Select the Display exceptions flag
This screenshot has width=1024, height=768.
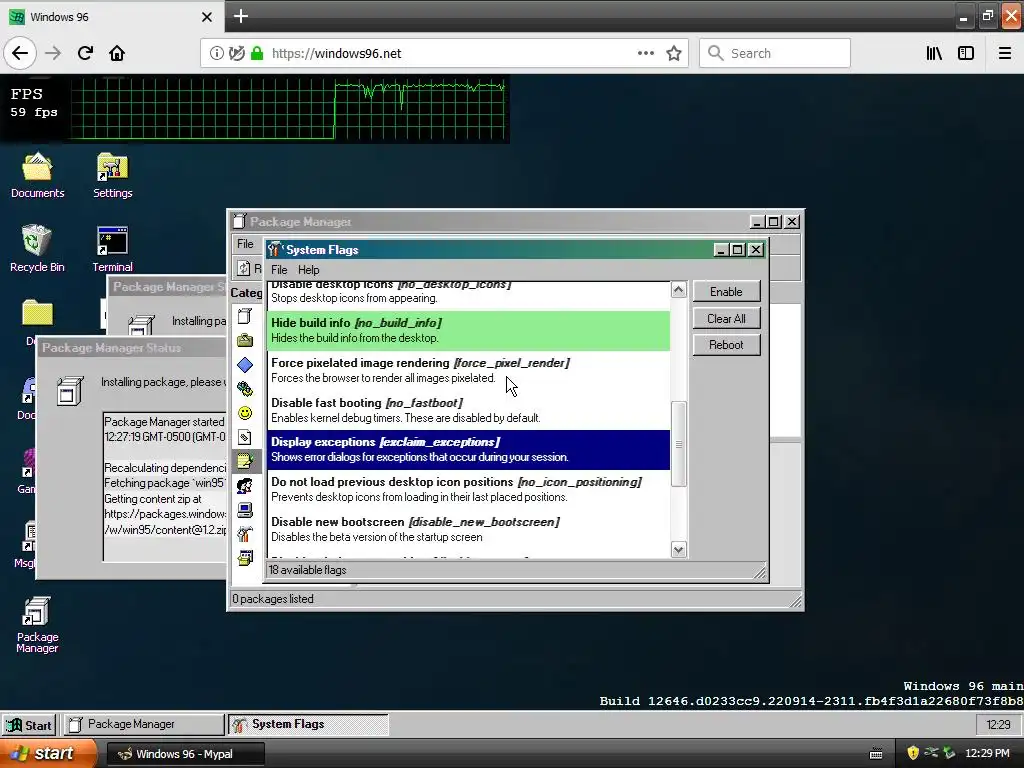(469, 449)
